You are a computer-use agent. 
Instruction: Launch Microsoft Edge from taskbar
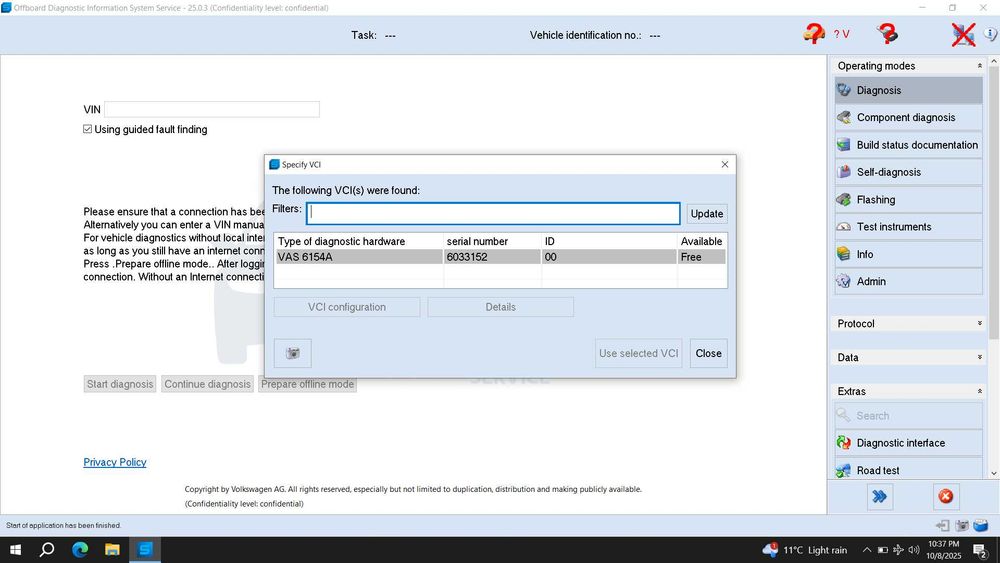[80, 550]
